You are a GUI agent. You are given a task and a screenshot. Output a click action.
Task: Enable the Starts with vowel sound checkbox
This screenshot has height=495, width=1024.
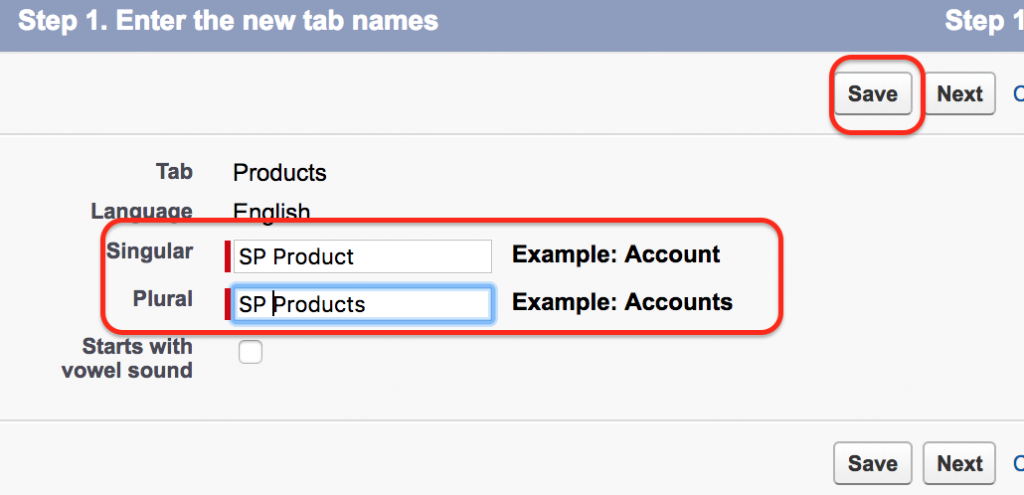[x=251, y=352]
